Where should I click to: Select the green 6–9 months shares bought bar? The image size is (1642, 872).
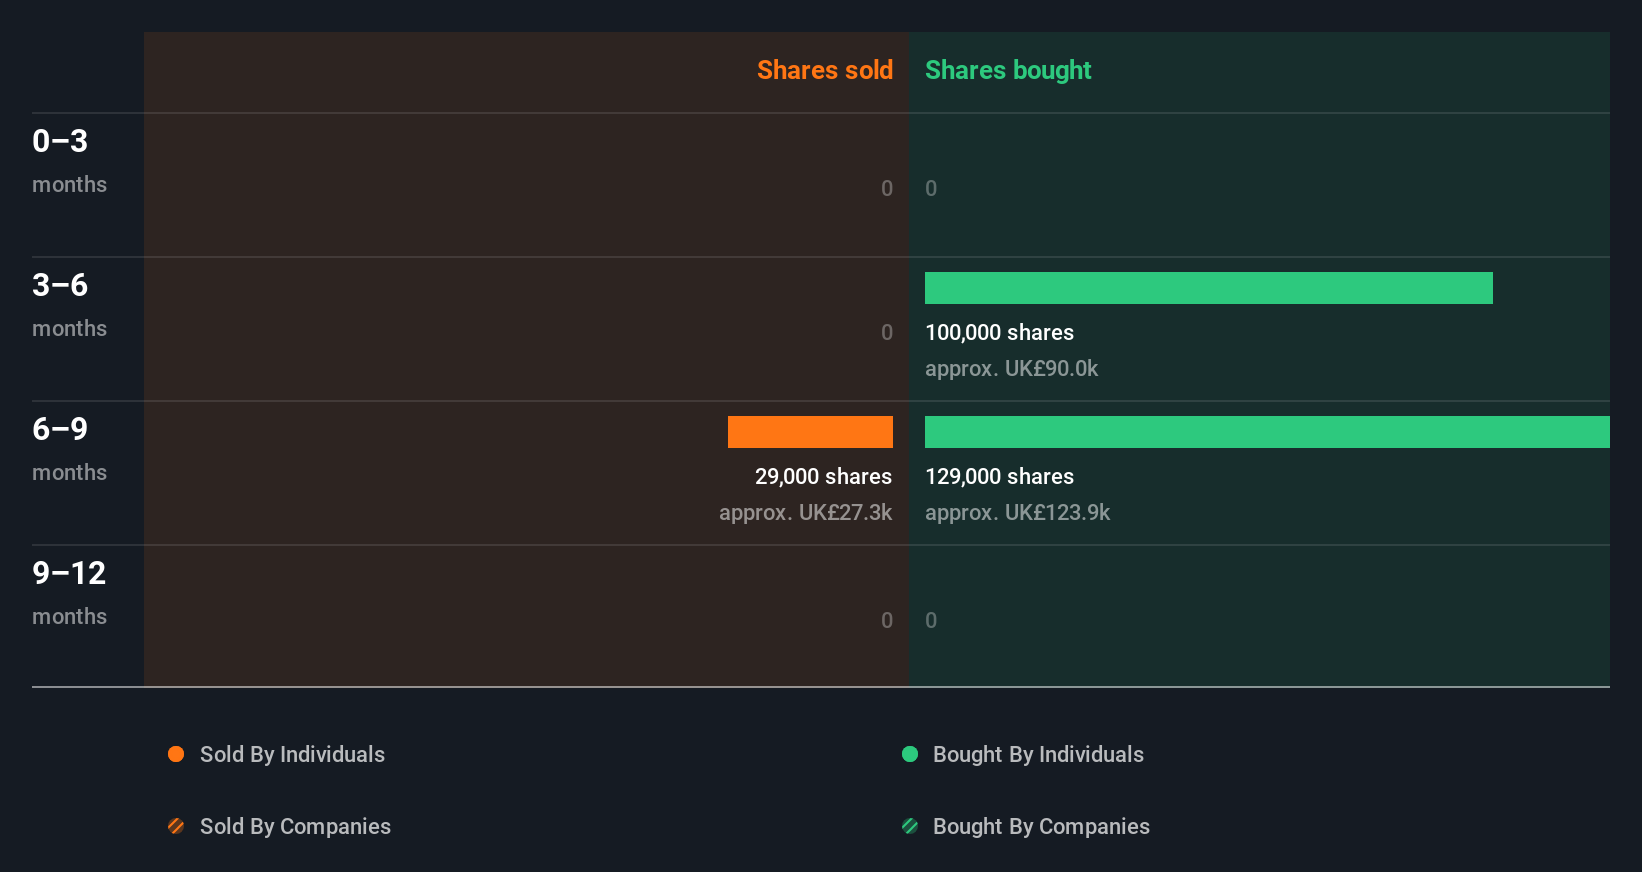[1267, 432]
